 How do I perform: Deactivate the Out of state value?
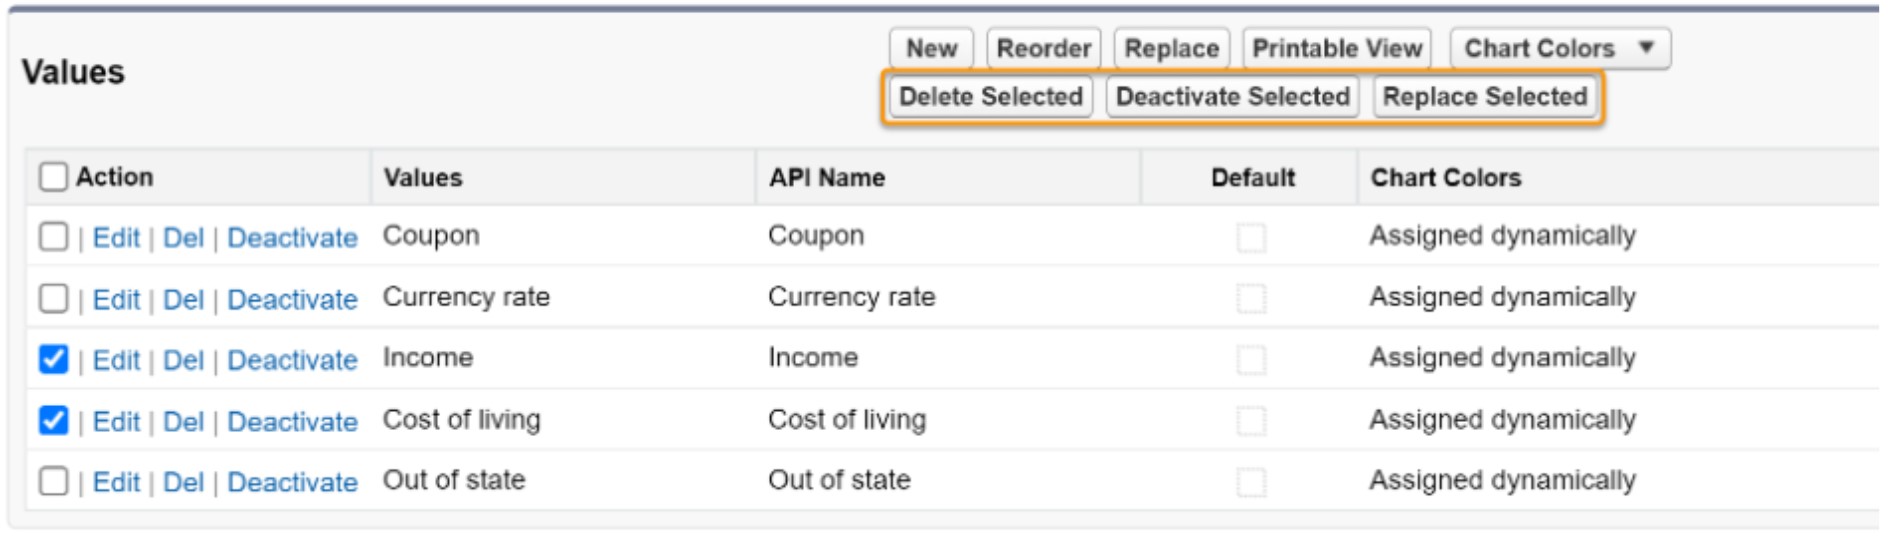[x=292, y=482]
